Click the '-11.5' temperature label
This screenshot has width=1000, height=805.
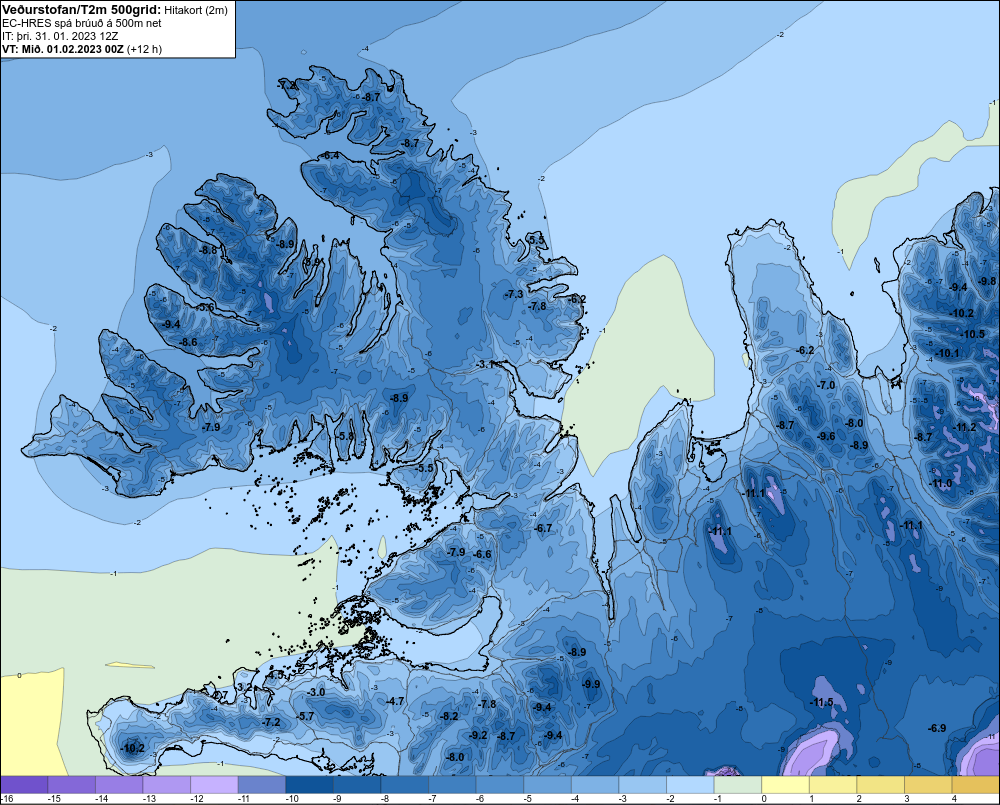point(822,702)
